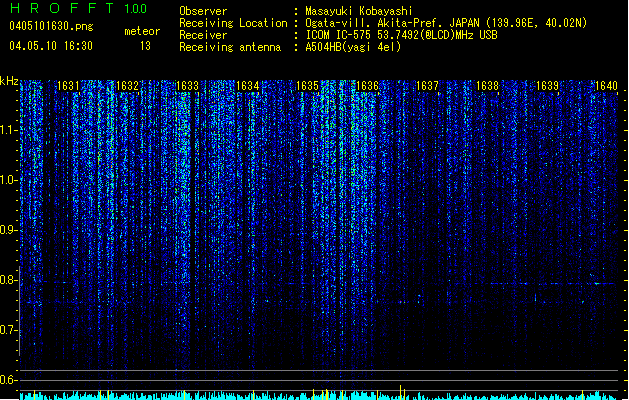Click the 1640 time marker

[607, 86]
